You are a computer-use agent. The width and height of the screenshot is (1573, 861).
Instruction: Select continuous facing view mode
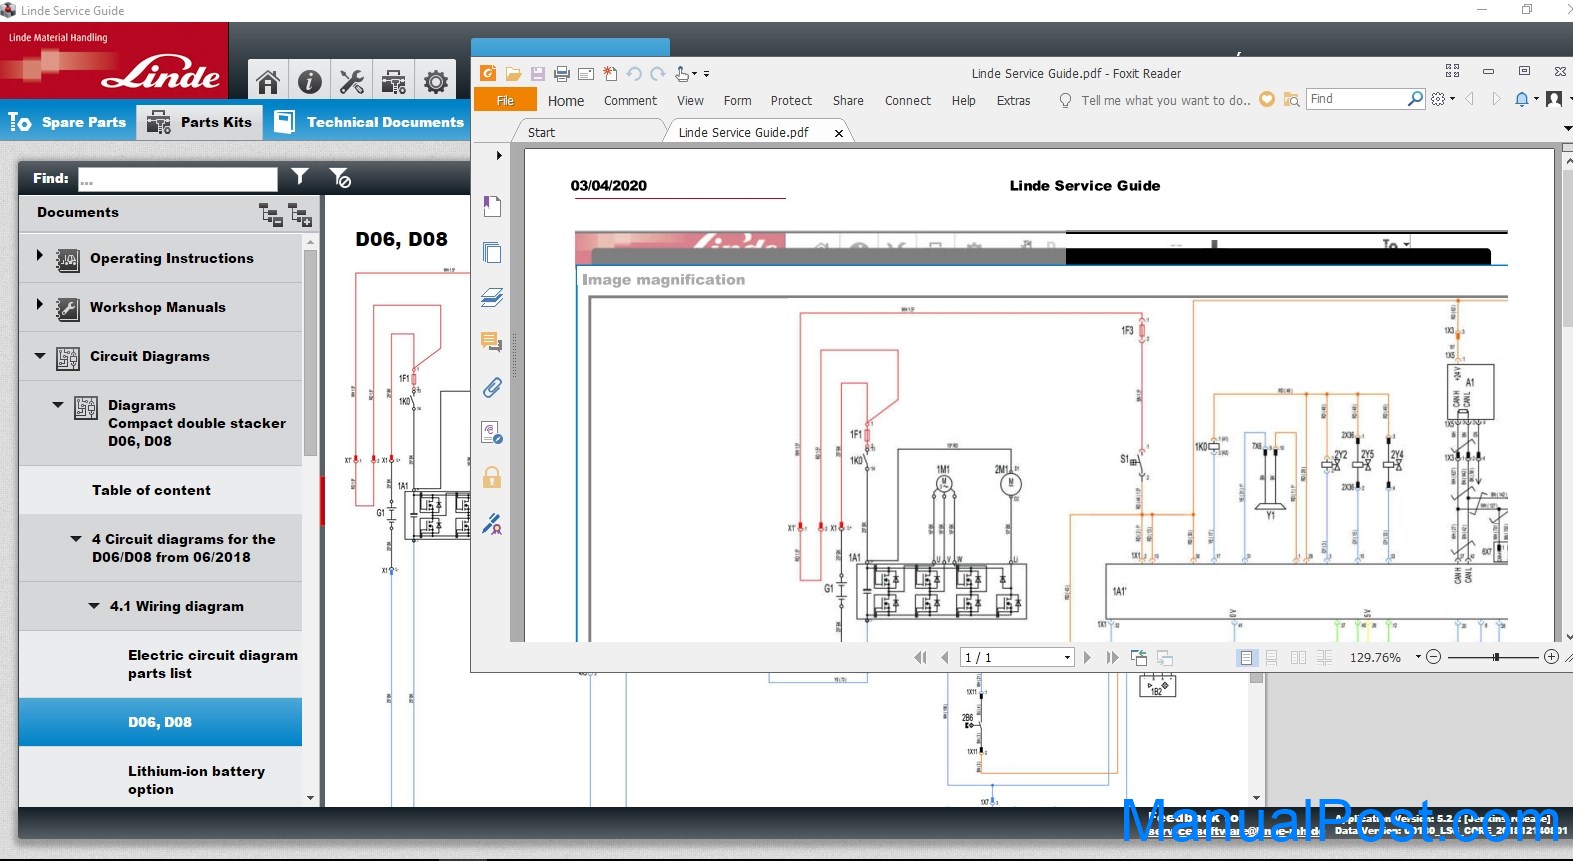point(1324,657)
